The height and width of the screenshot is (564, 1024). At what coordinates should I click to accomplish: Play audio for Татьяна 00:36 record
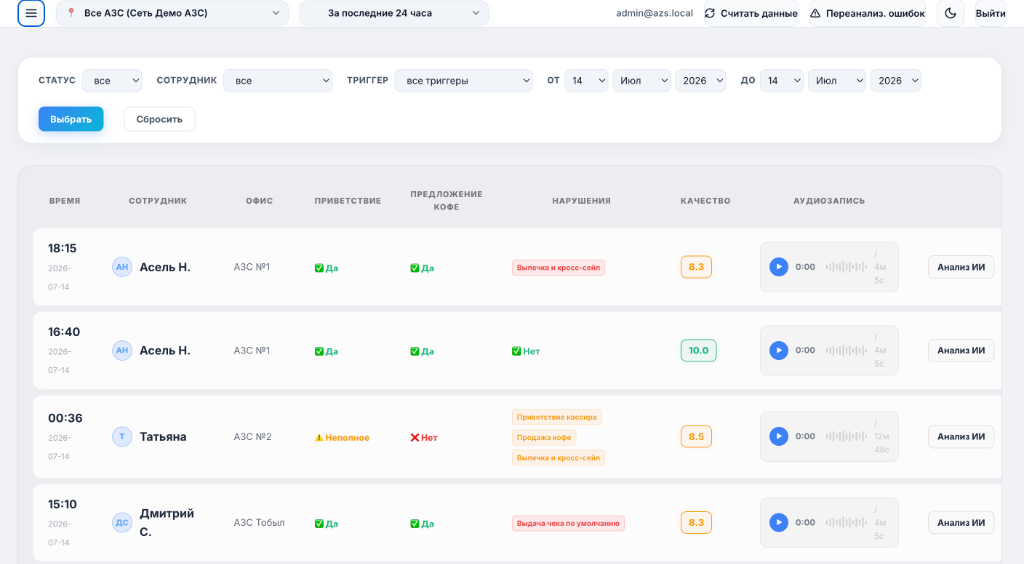coord(778,437)
